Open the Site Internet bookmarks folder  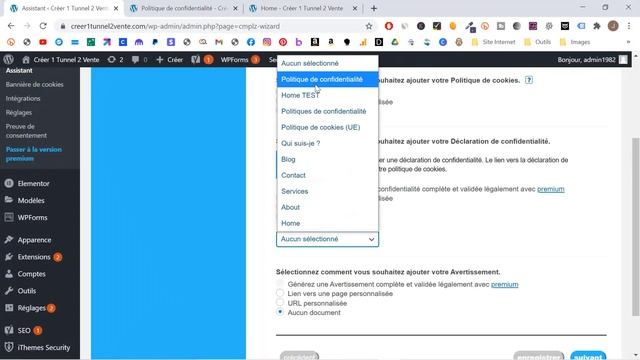[x=493, y=42]
